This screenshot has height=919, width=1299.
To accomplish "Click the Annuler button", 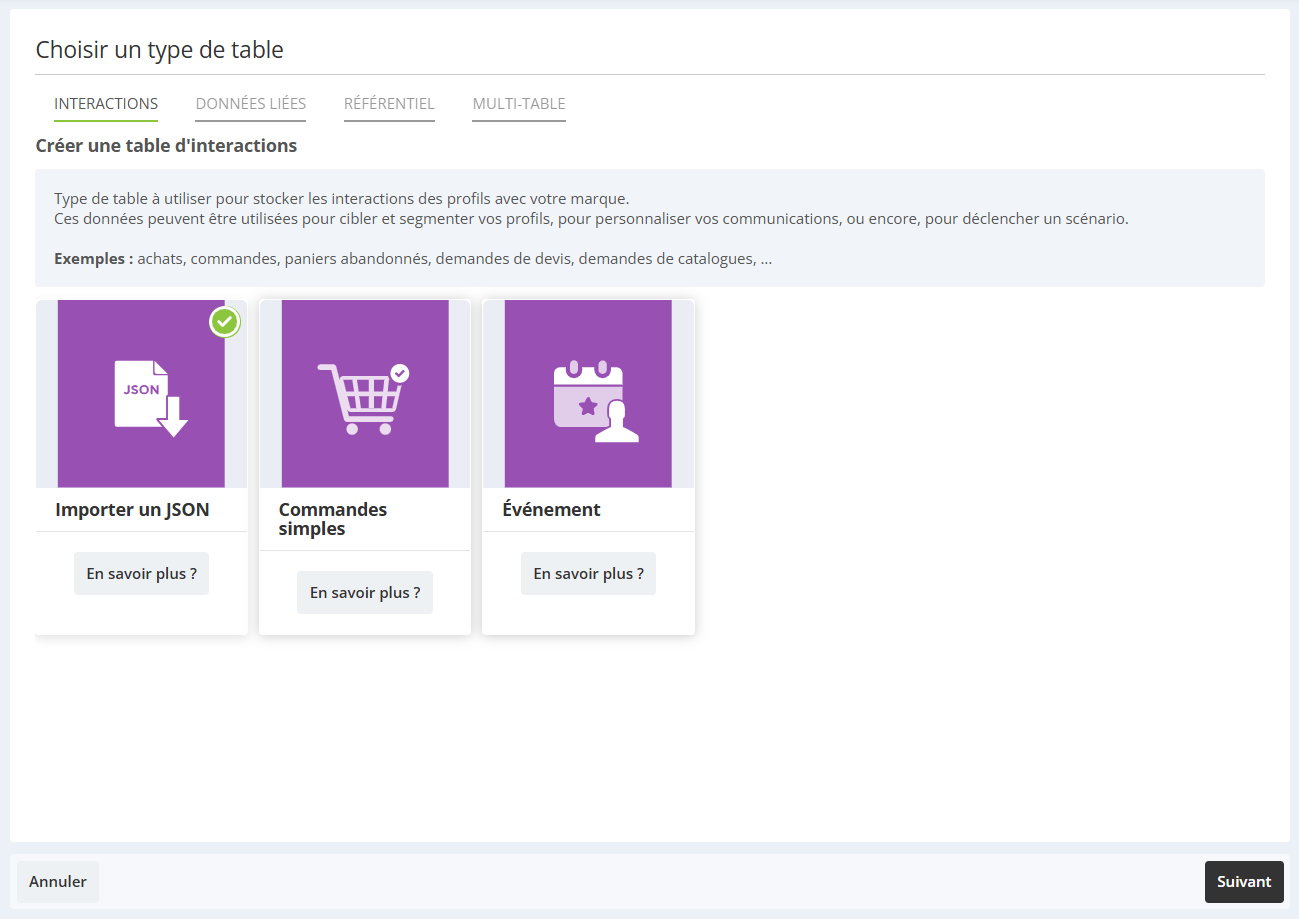I will 58,882.
